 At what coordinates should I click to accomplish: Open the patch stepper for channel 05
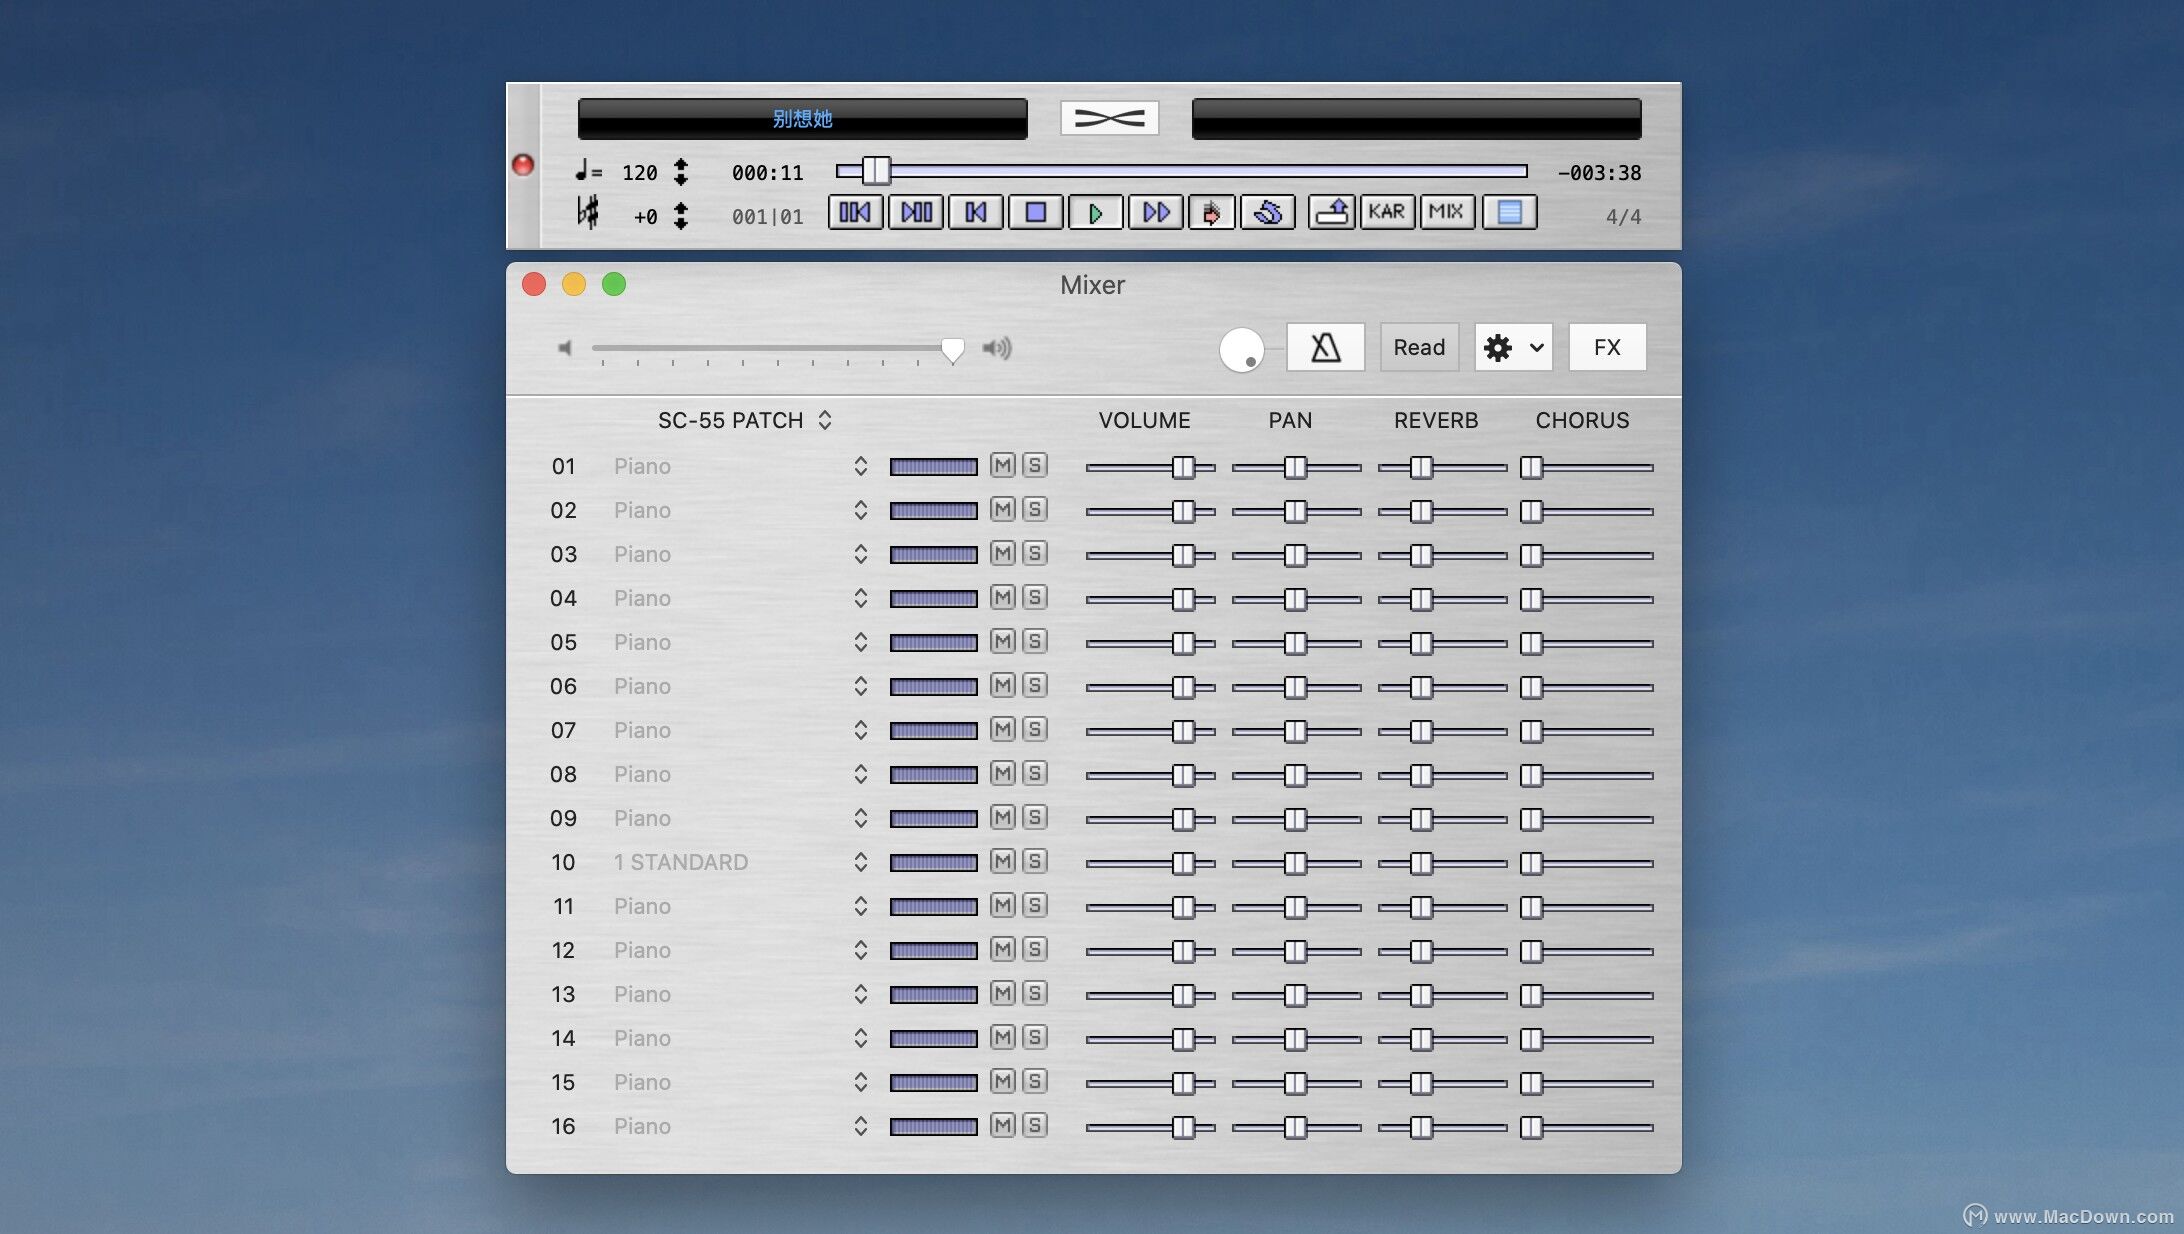click(x=861, y=642)
